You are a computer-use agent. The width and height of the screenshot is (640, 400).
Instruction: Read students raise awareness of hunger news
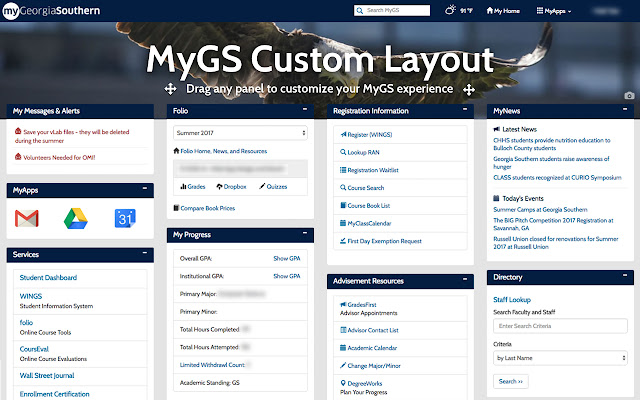(551, 163)
